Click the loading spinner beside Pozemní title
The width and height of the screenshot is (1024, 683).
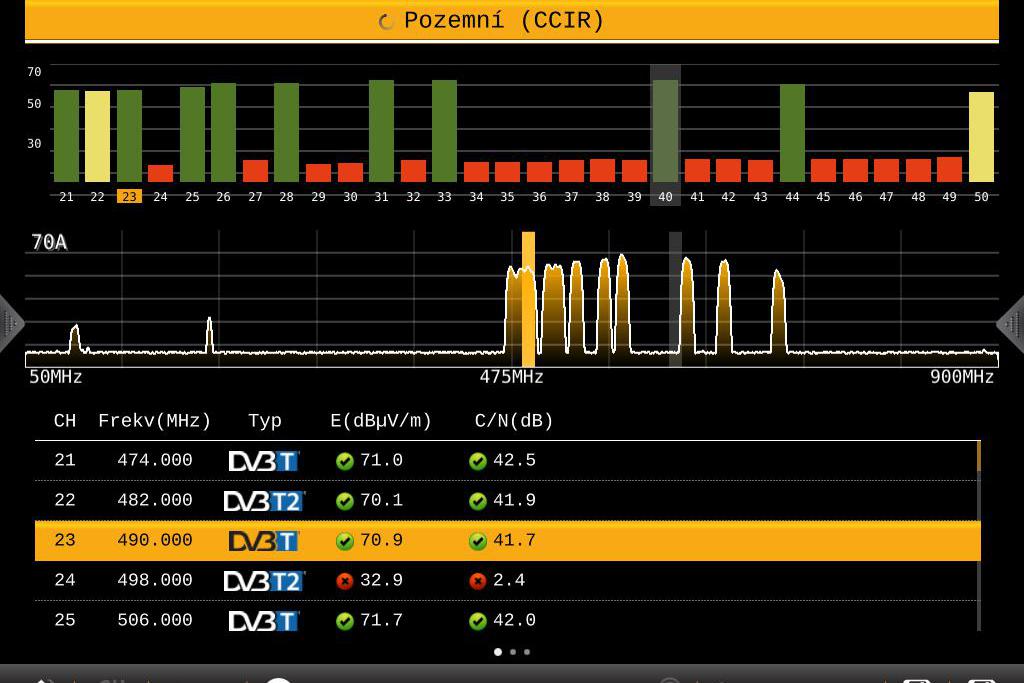pyautogui.click(x=386, y=22)
